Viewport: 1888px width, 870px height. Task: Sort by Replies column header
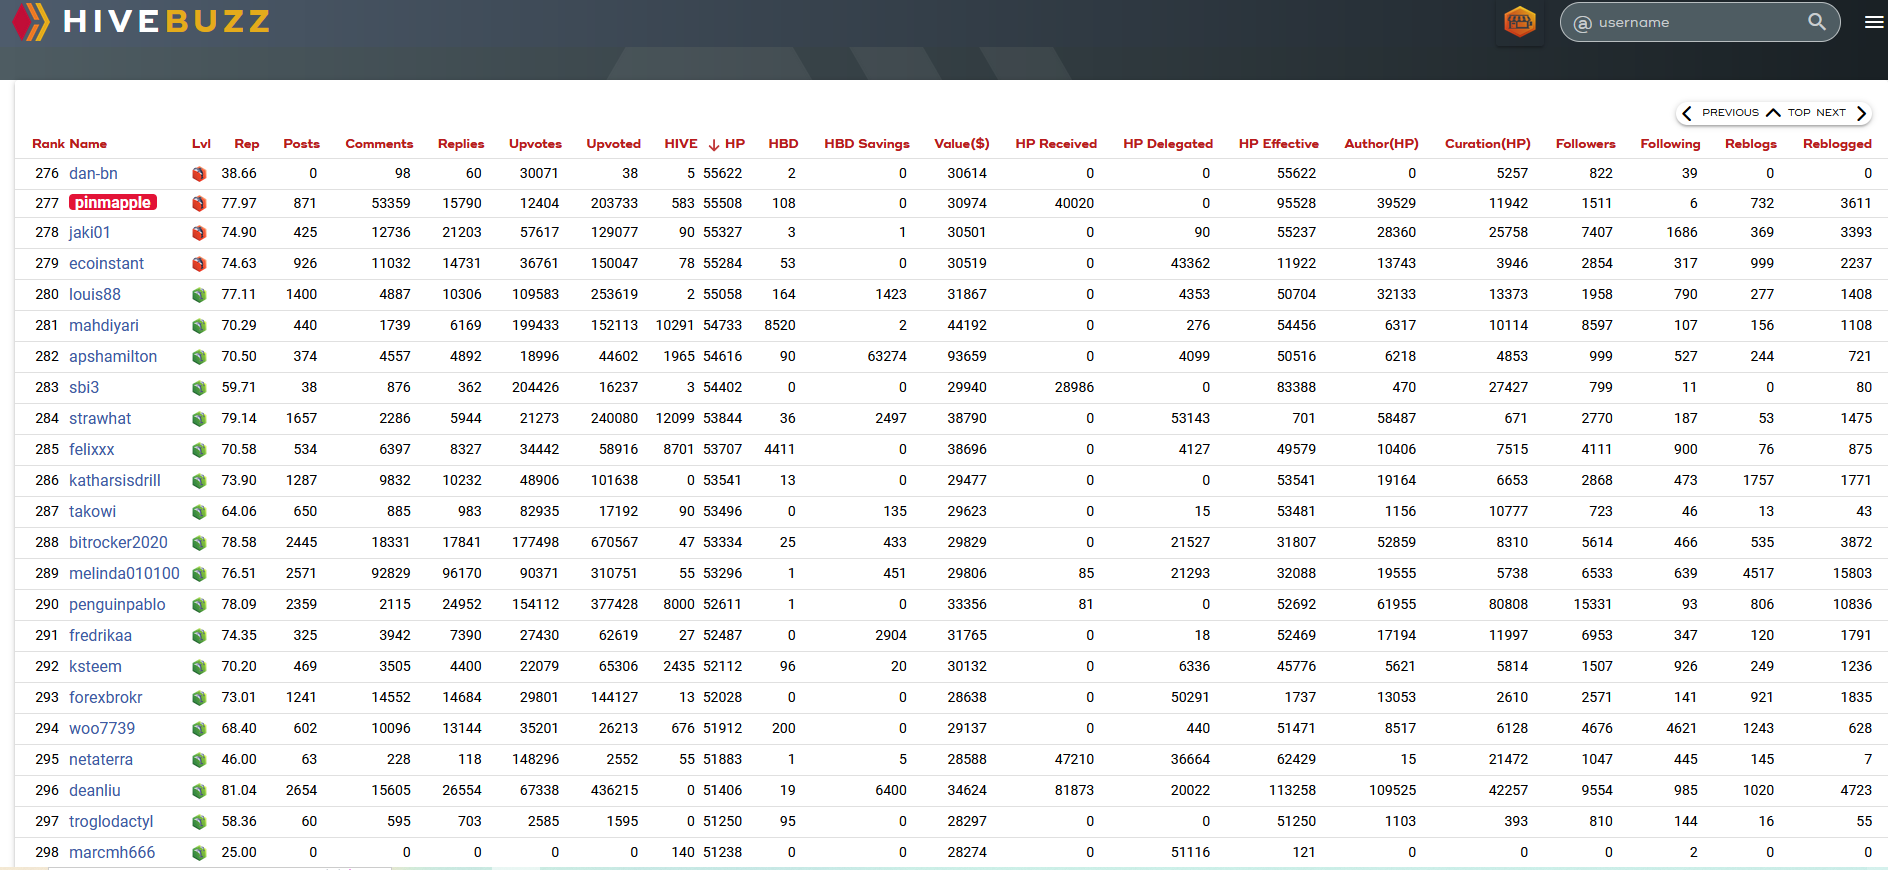point(460,144)
